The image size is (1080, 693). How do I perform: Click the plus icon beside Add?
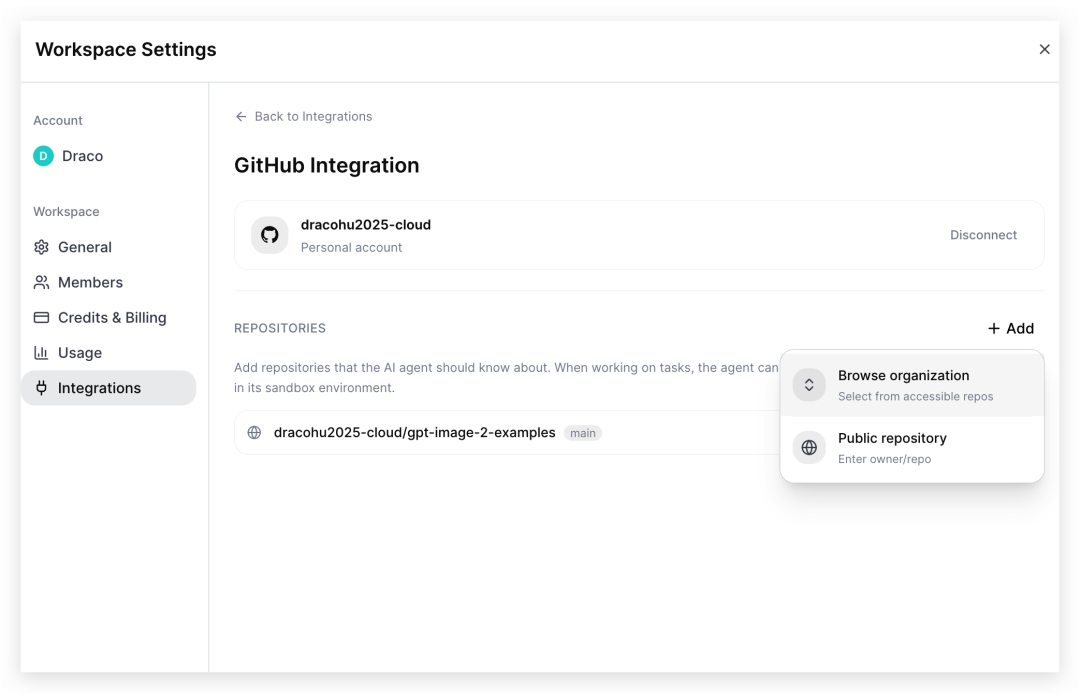pyautogui.click(x=993, y=329)
